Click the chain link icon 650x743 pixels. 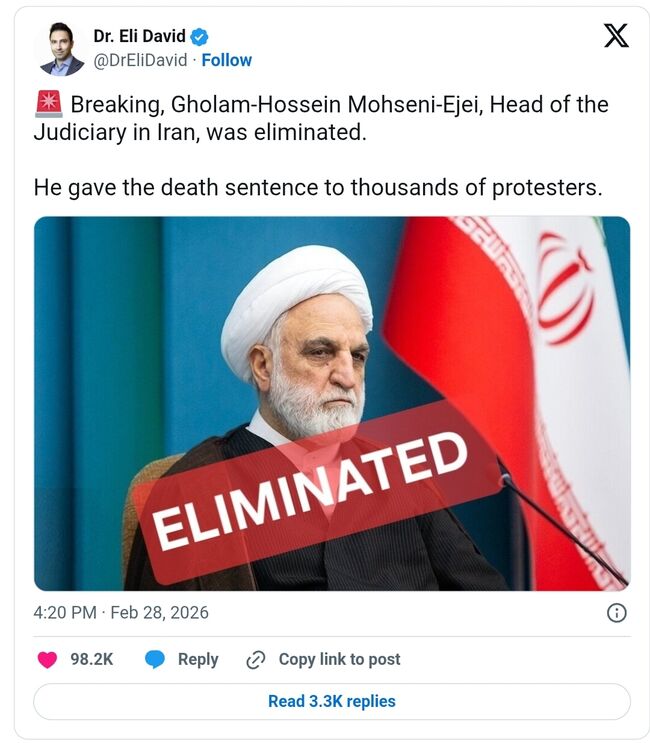point(256,660)
